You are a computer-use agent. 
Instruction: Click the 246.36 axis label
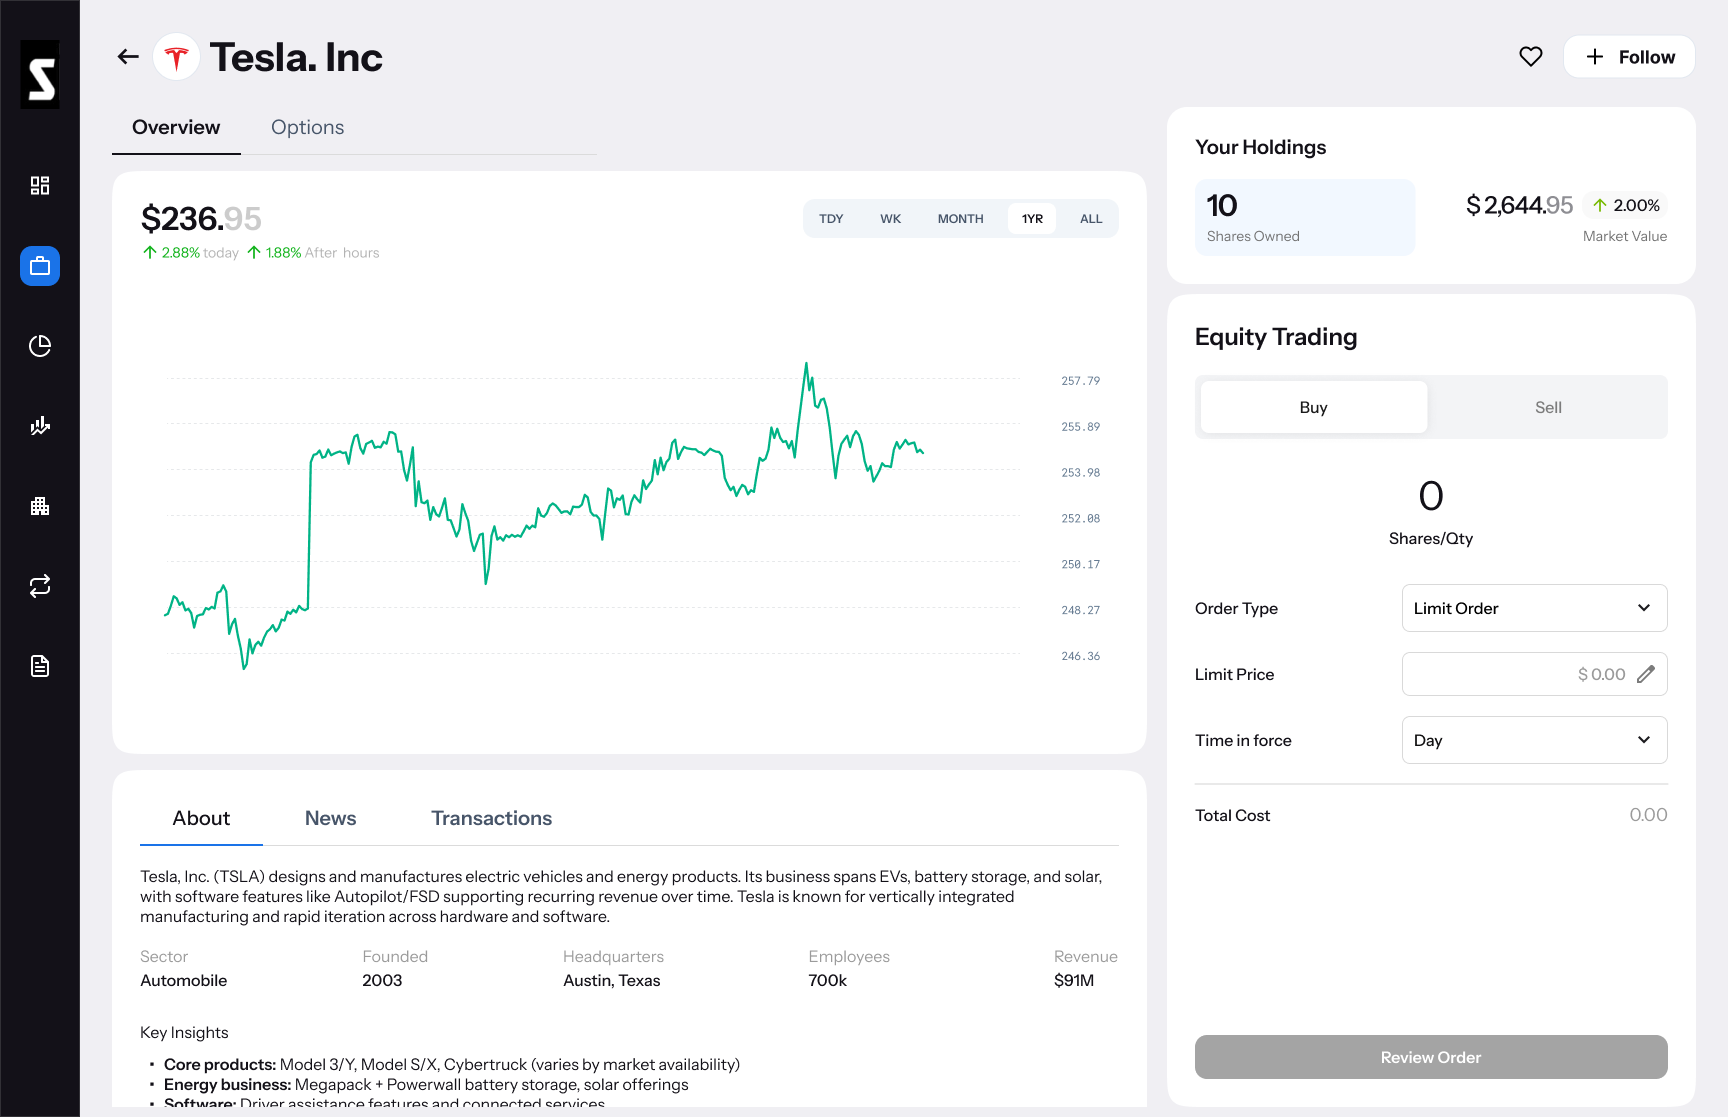[1080, 656]
